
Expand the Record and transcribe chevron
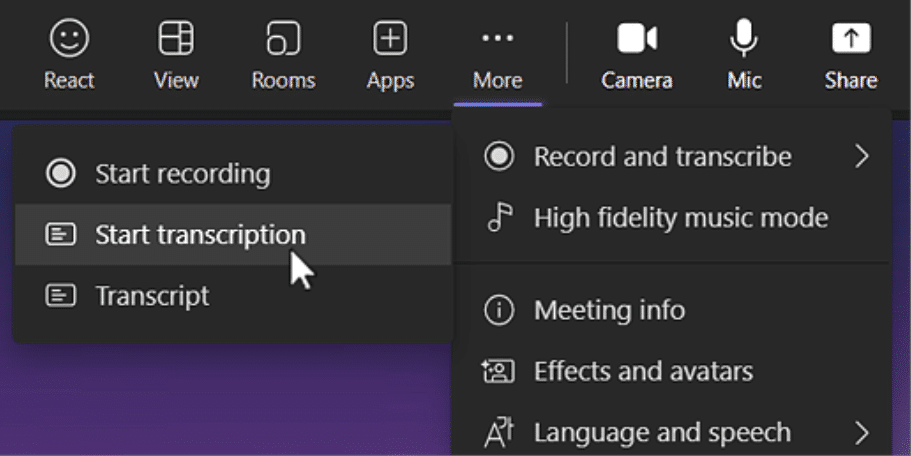coord(861,157)
